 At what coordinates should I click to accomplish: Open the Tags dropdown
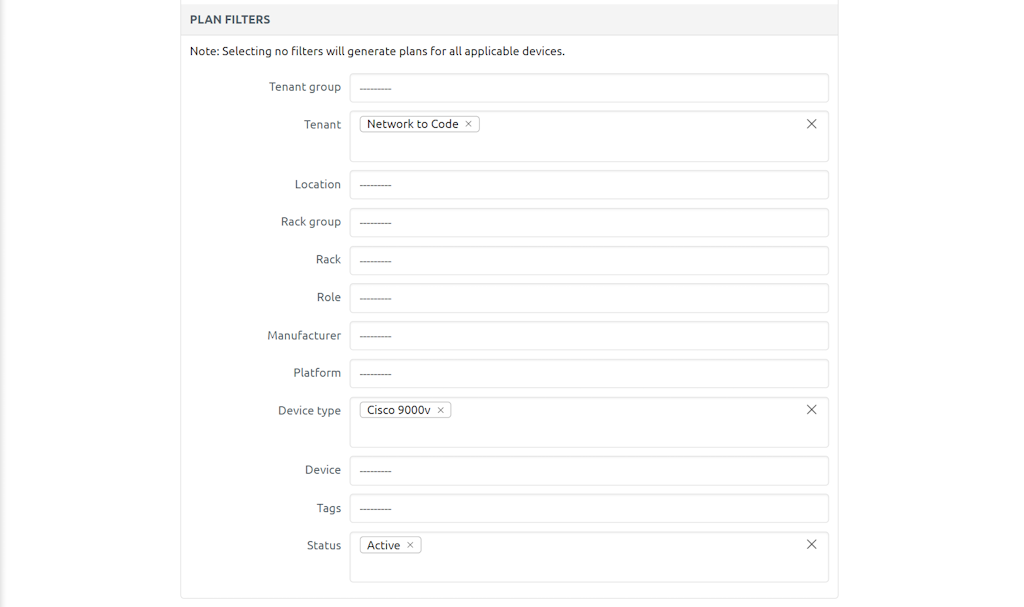pyautogui.click(x=588, y=508)
